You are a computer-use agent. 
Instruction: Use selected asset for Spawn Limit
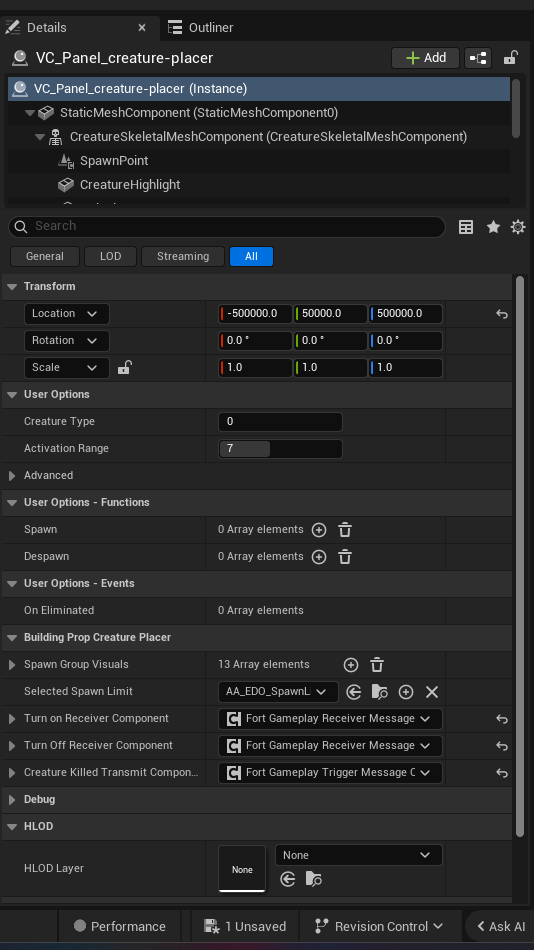(354, 692)
